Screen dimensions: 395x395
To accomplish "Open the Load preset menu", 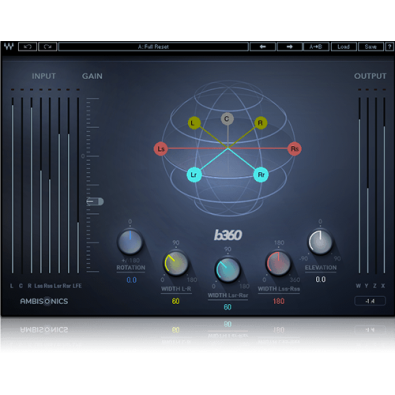I will click(x=343, y=47).
